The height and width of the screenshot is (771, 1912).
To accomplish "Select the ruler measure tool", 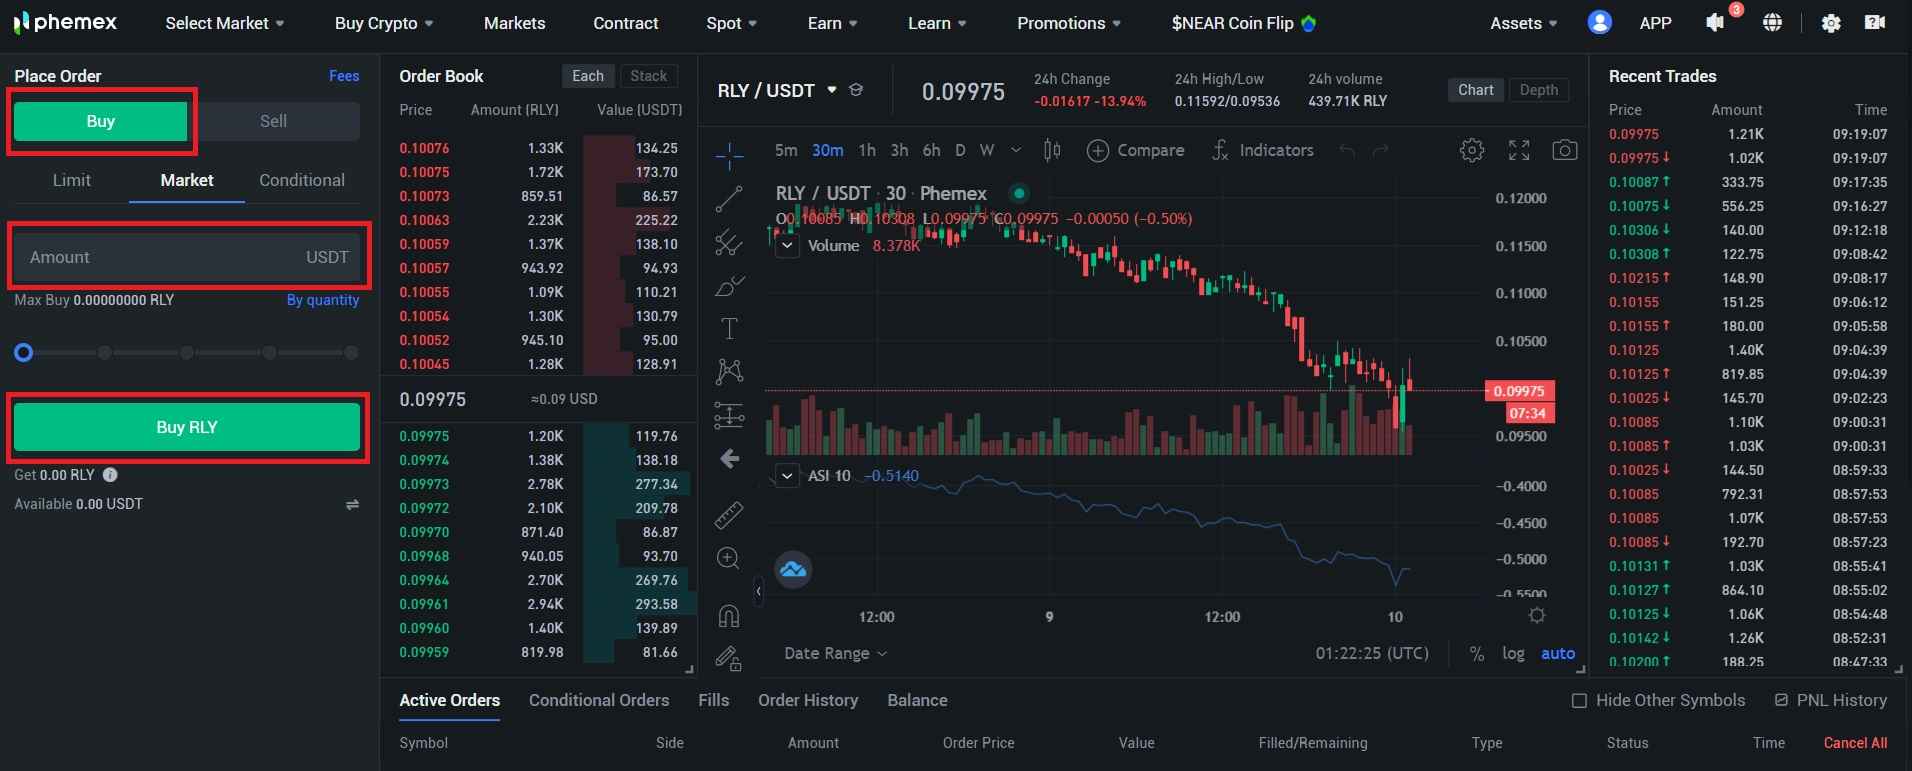I will pos(729,515).
